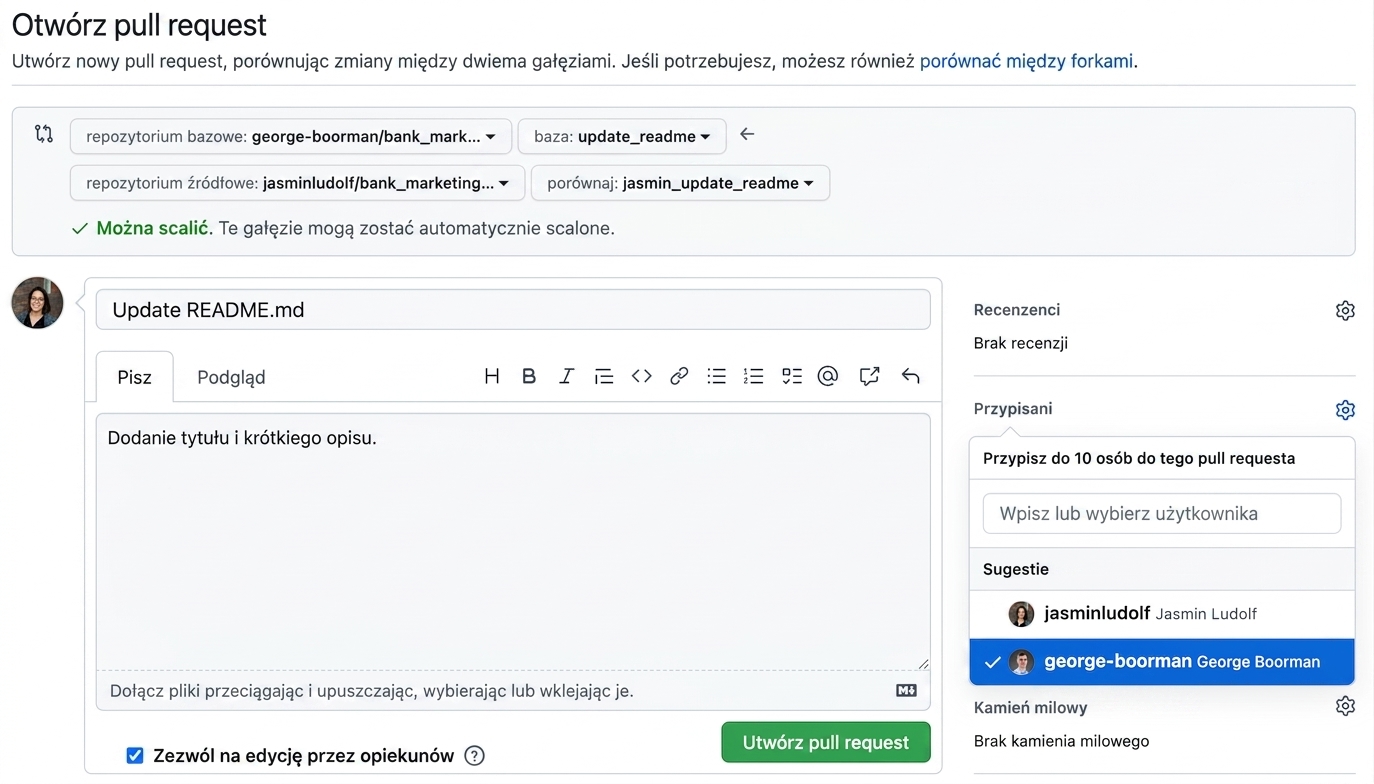Click the Kamień milowy heading

pos(1030,707)
